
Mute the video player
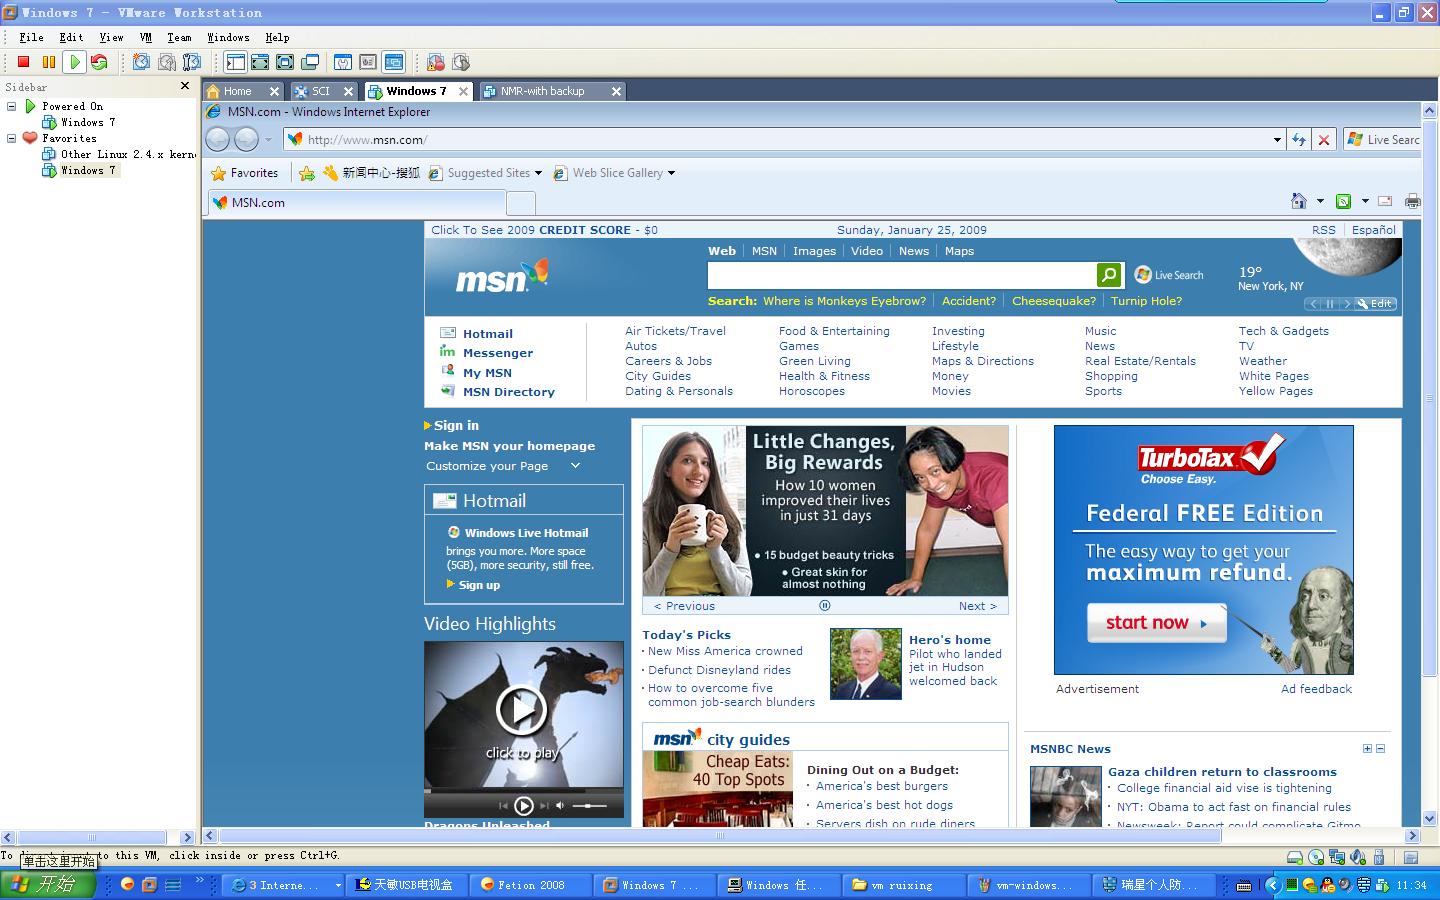click(x=560, y=805)
